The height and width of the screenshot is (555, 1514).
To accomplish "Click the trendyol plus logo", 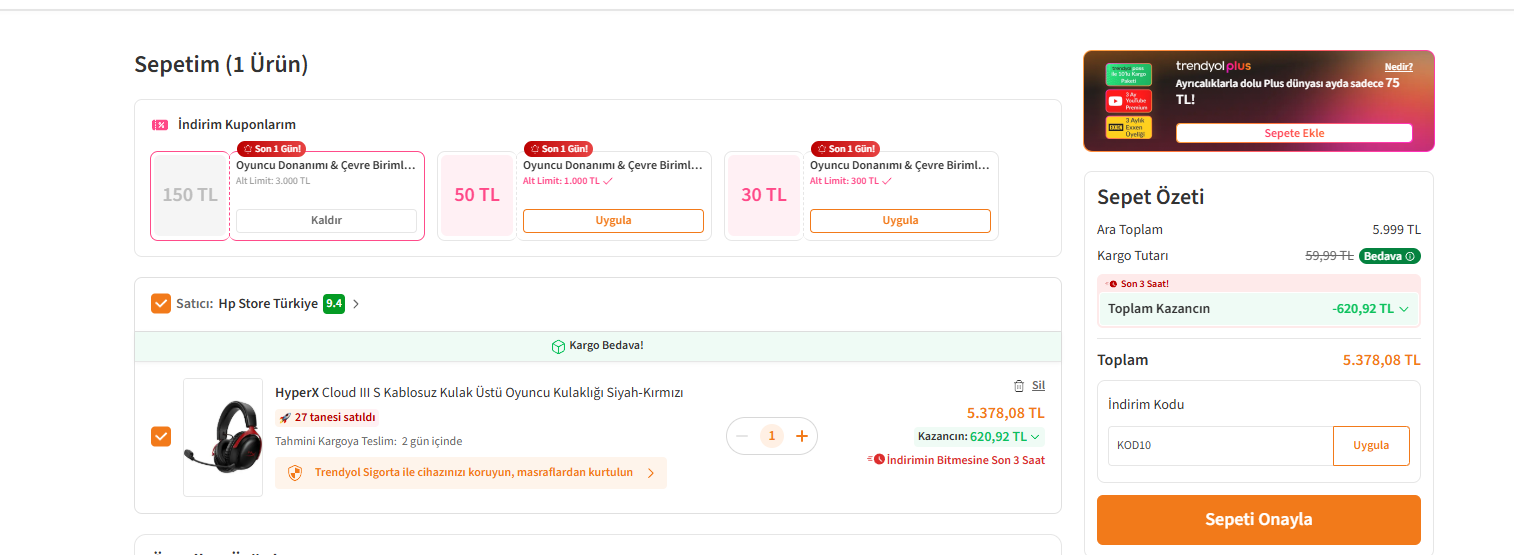I will [x=1213, y=66].
